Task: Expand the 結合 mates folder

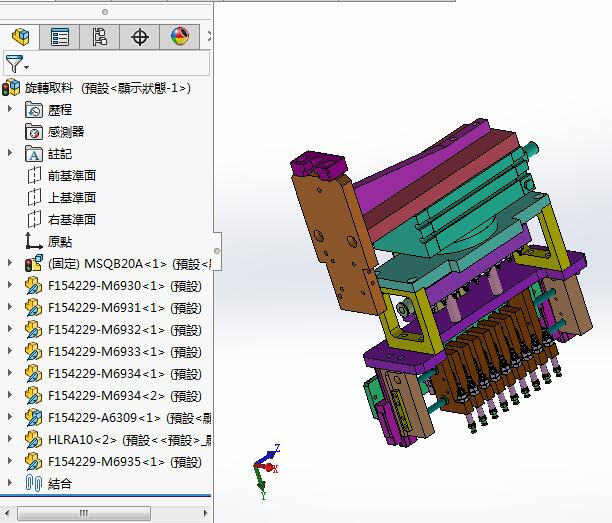Action: pos(10,483)
